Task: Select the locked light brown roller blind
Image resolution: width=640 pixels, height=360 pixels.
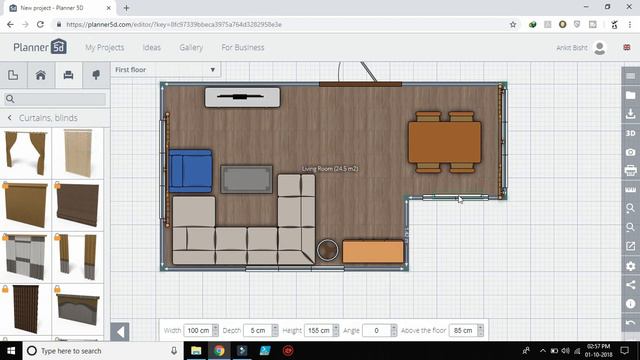Action: pos(26,205)
